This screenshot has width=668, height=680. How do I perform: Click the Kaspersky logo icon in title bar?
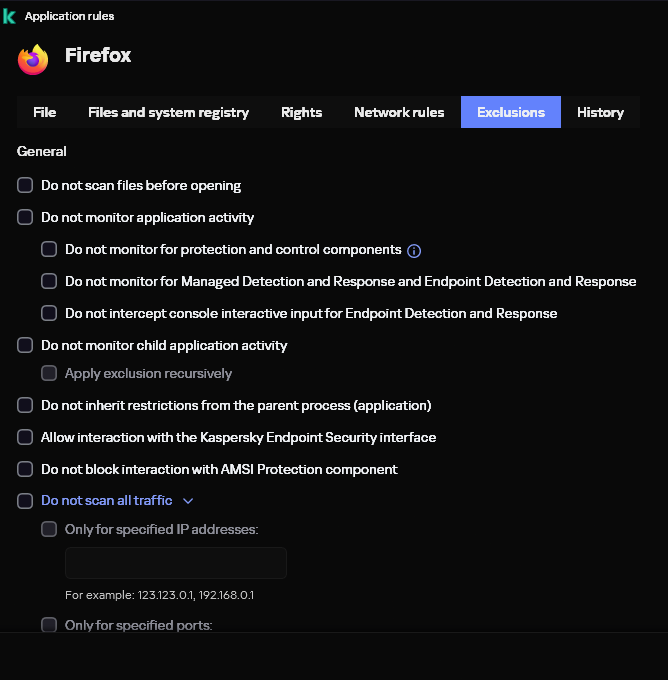point(9,16)
